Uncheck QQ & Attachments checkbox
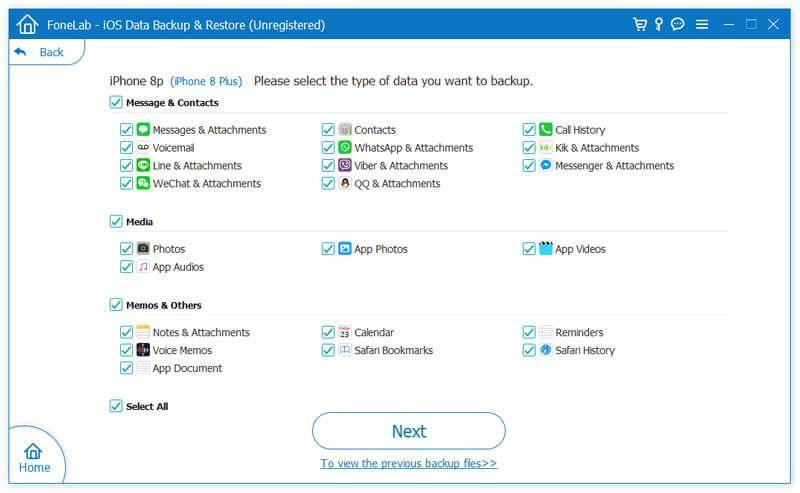Image resolution: width=800 pixels, height=493 pixels. pos(328,183)
